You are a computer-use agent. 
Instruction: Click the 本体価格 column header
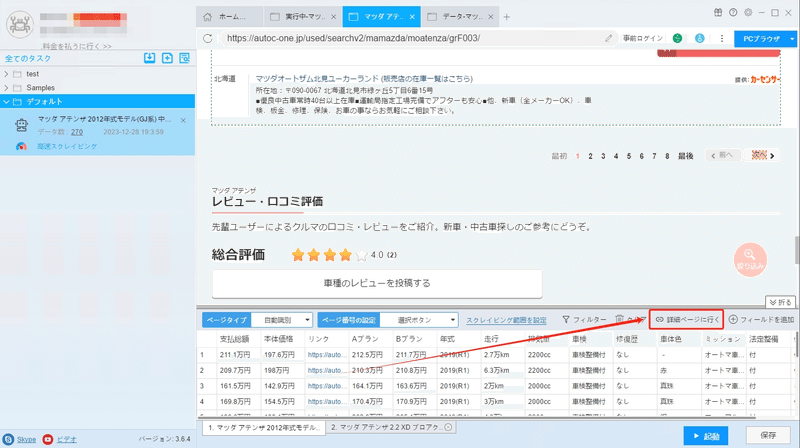coord(279,339)
